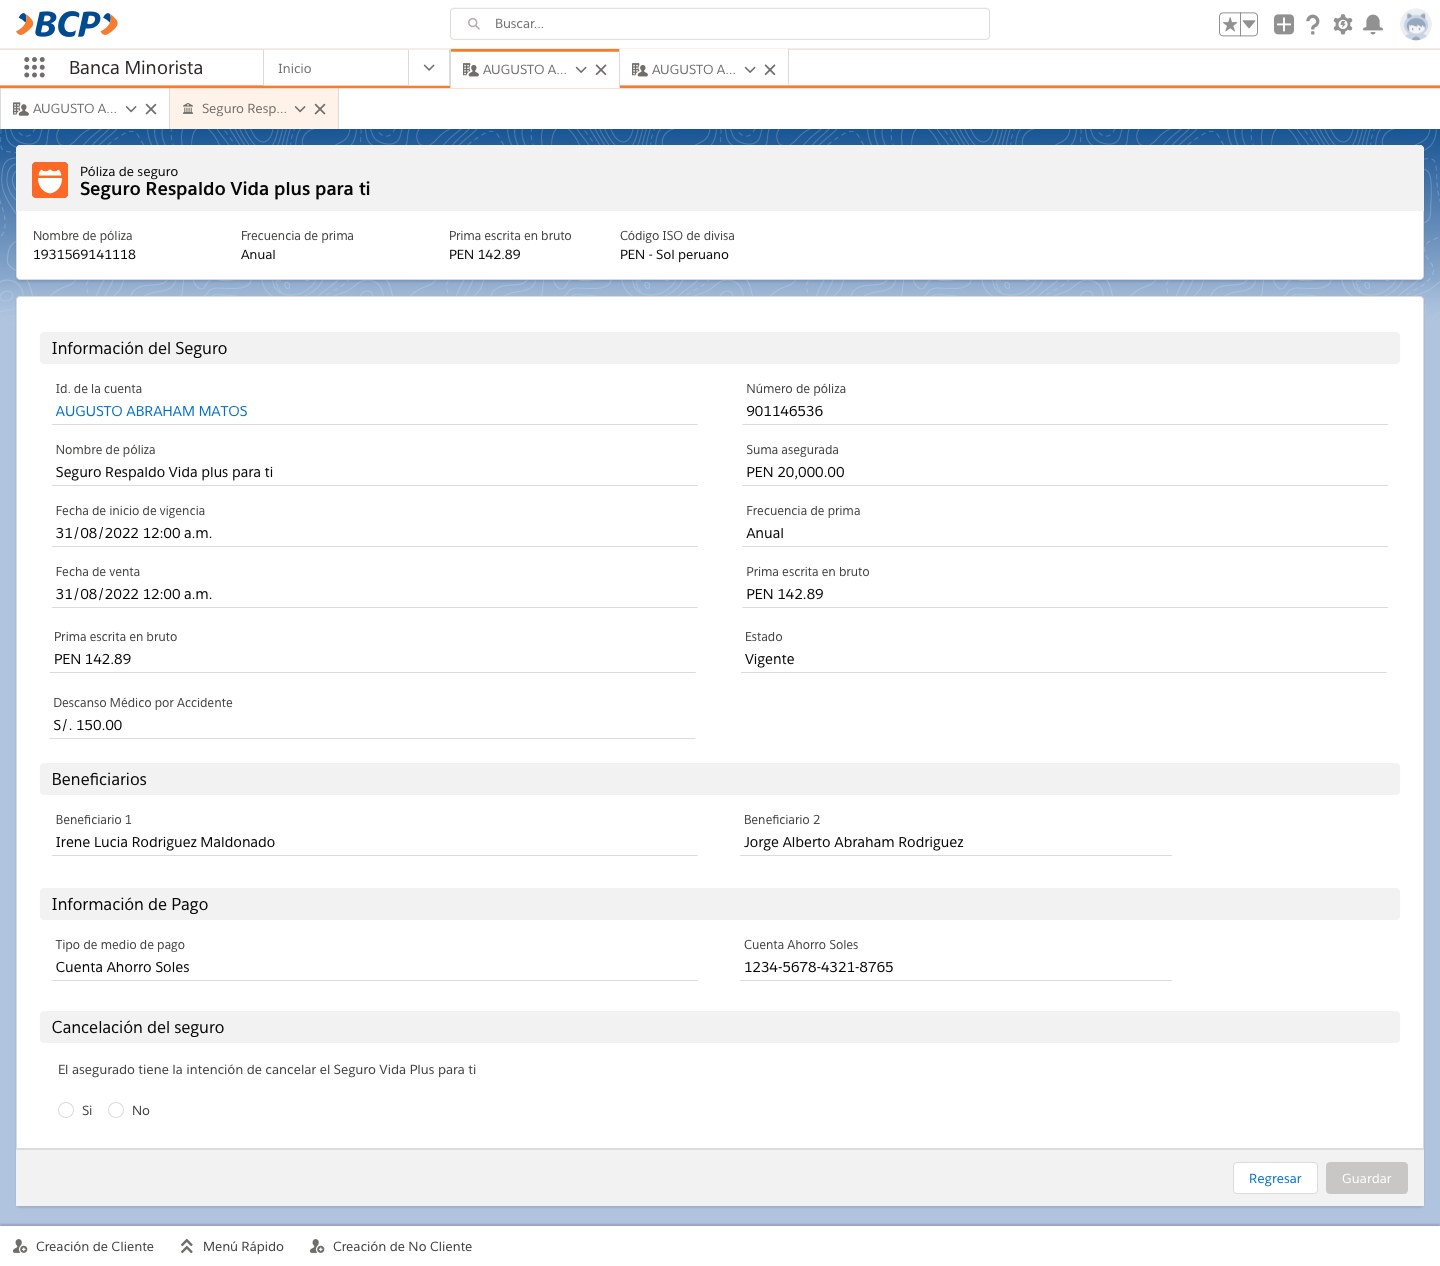The image size is (1440, 1266).
Task: Click the page title Seguro Respaldo Vida plus para ti
Action: tap(225, 189)
